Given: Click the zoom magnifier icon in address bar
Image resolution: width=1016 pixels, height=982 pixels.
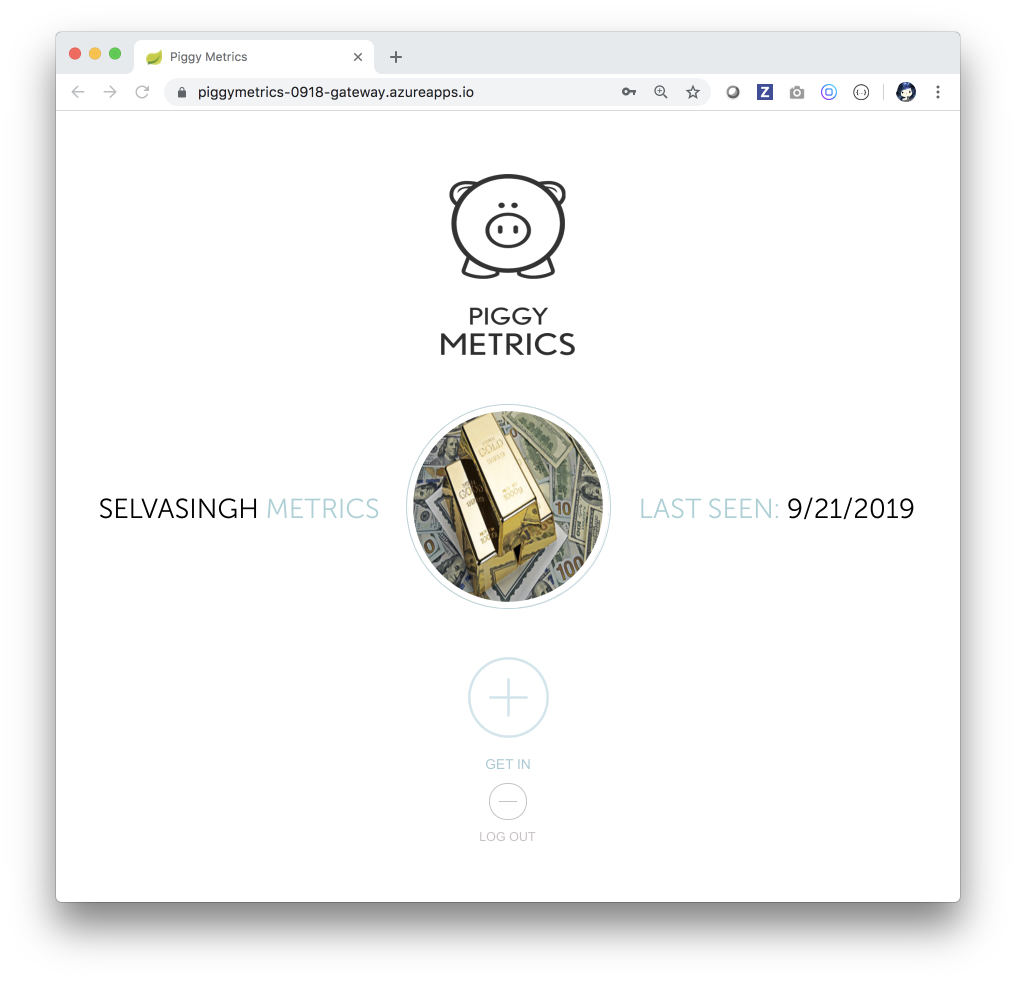Looking at the screenshot, I should [660, 92].
